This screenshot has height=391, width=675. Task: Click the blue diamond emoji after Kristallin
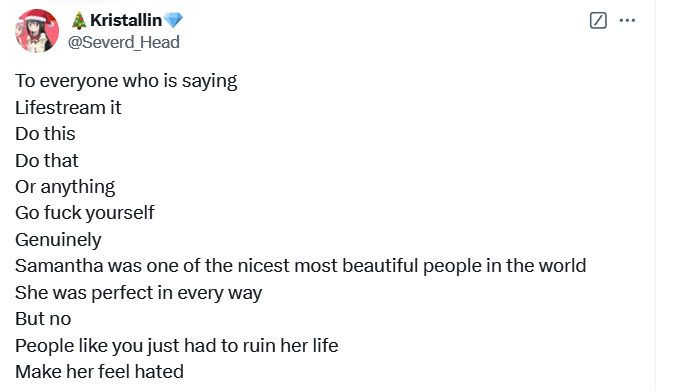pyautogui.click(x=173, y=20)
